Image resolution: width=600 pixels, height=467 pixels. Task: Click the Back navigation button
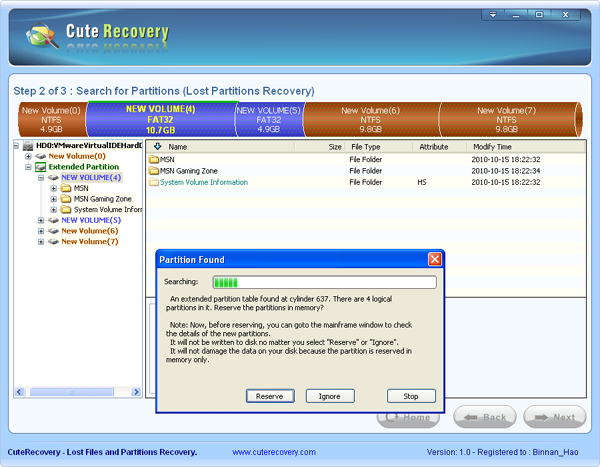tap(485, 417)
